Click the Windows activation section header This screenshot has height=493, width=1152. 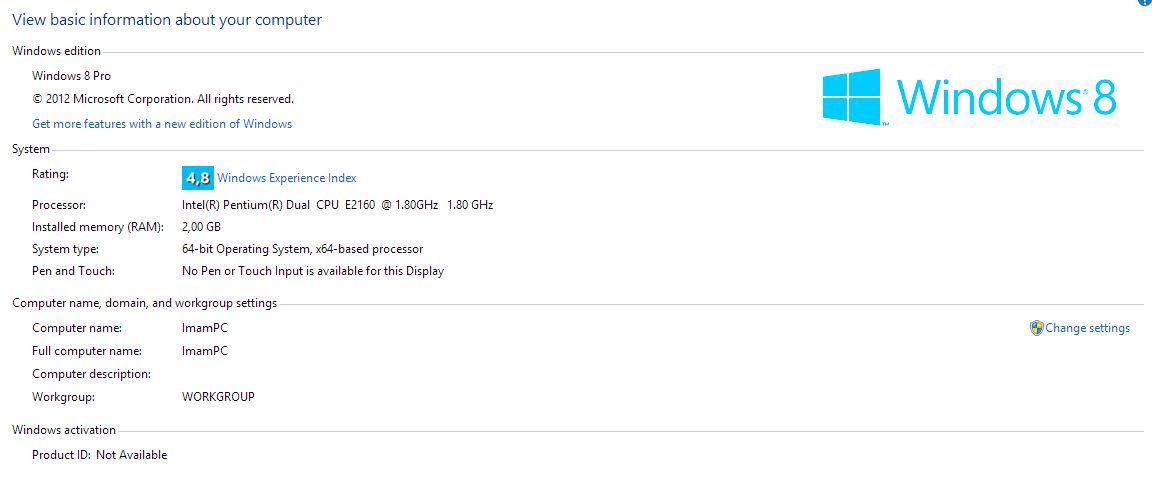(x=64, y=430)
